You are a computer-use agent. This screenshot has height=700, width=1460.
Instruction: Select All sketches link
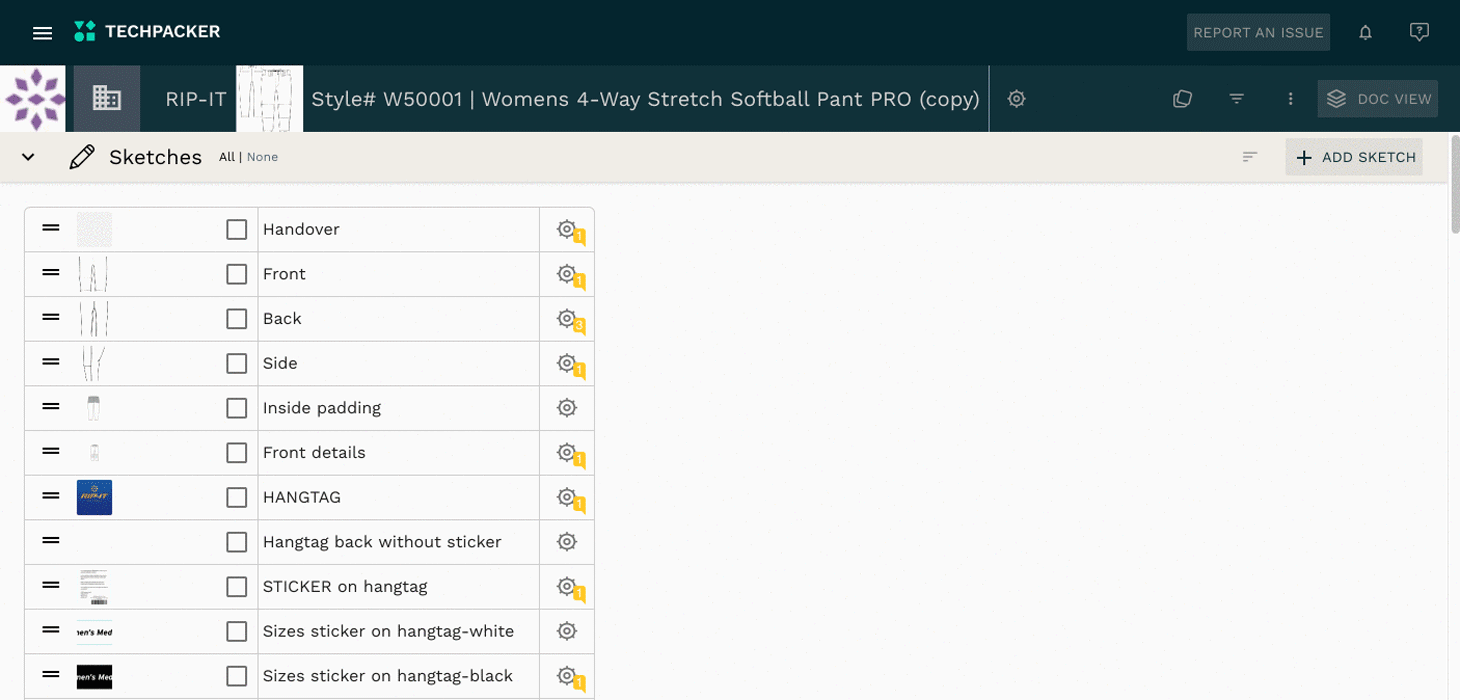[227, 157]
